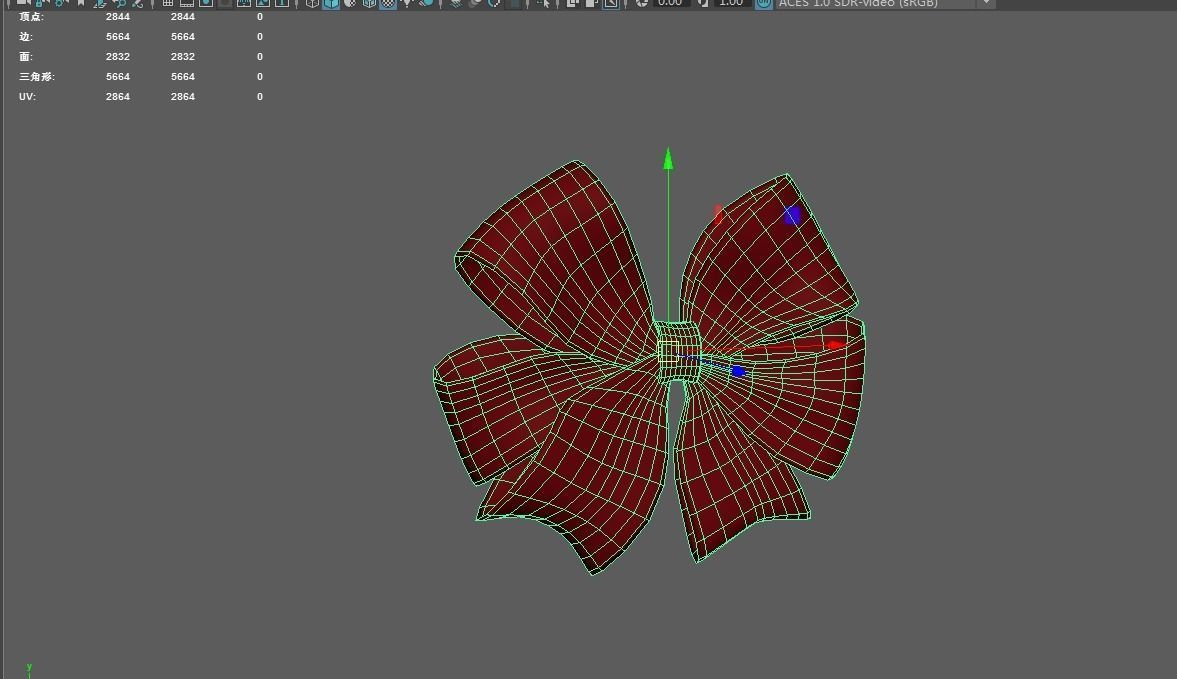Click the 三角形 triangle count label
Screen dimensions: 1177x679
(37, 77)
